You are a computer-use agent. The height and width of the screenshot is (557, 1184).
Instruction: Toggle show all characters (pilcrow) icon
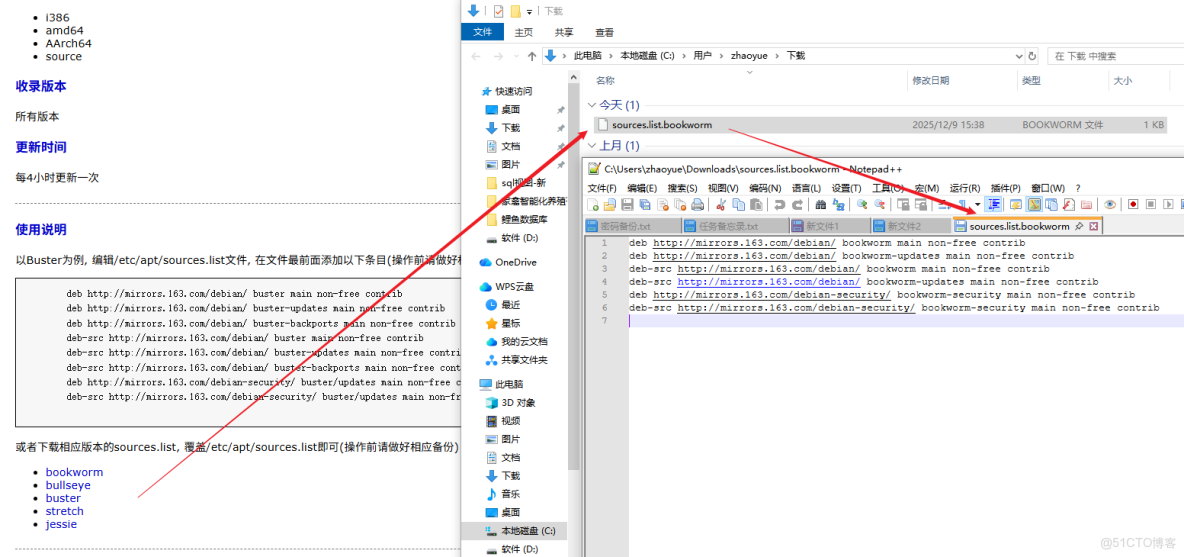(961, 205)
